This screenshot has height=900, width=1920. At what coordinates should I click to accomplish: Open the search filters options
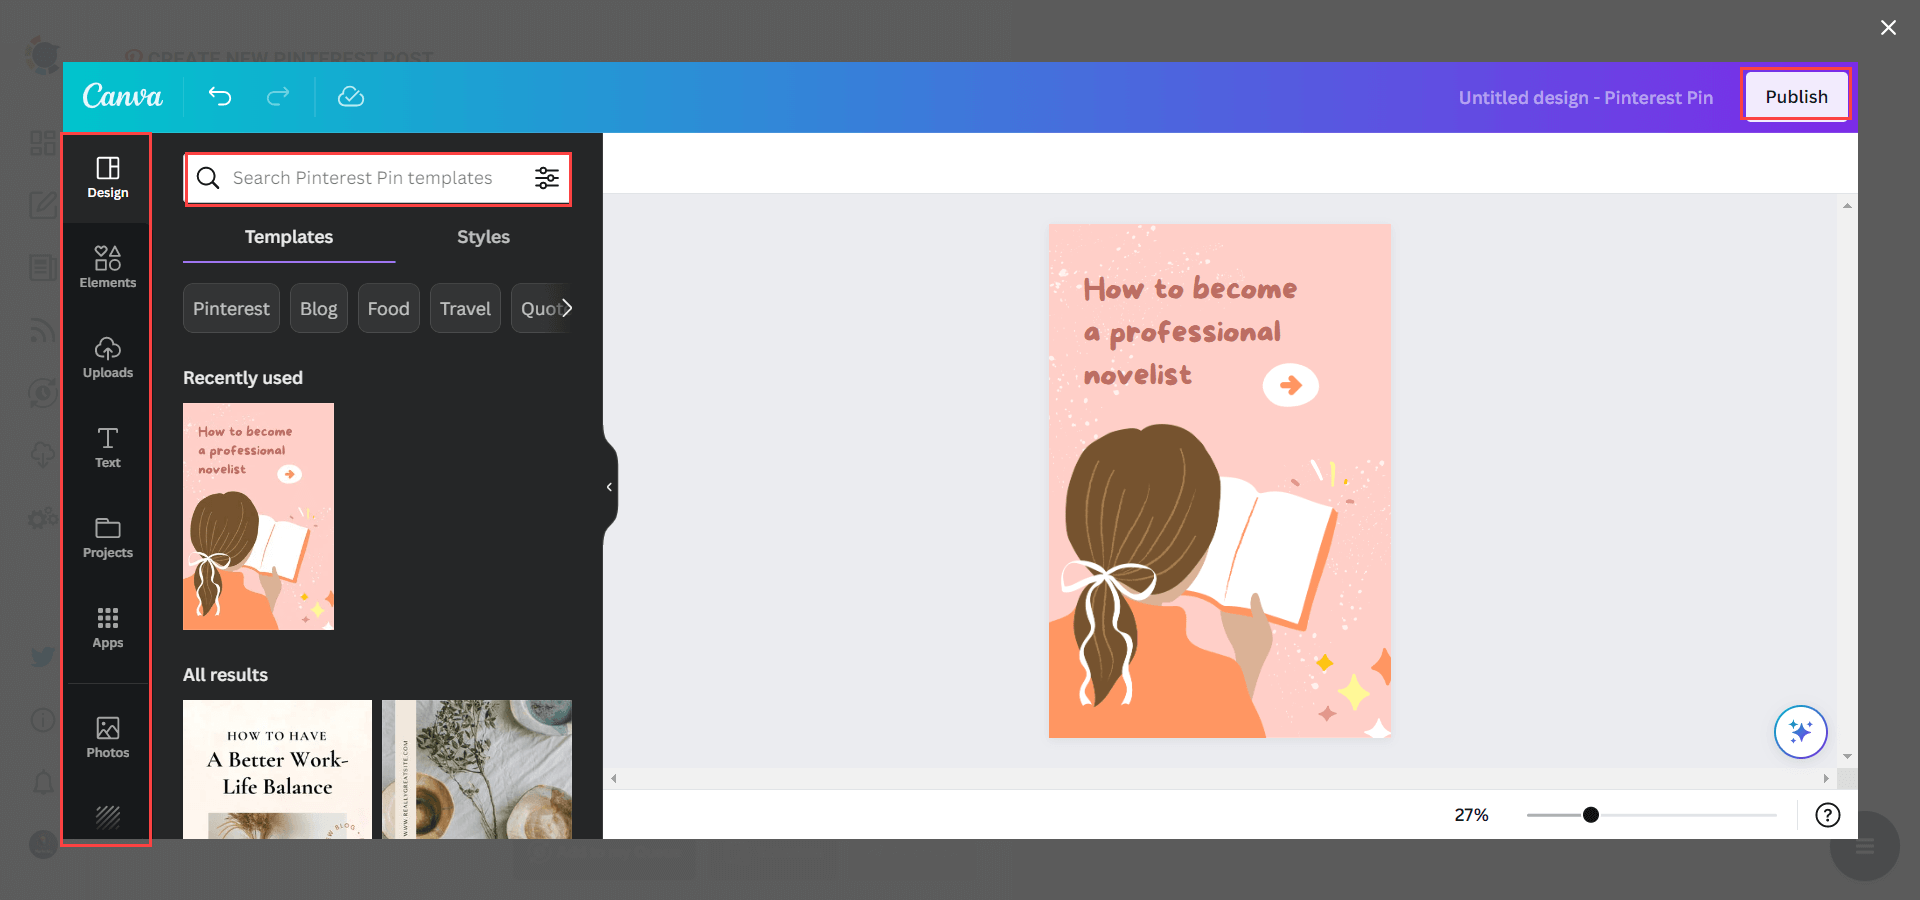pos(547,178)
